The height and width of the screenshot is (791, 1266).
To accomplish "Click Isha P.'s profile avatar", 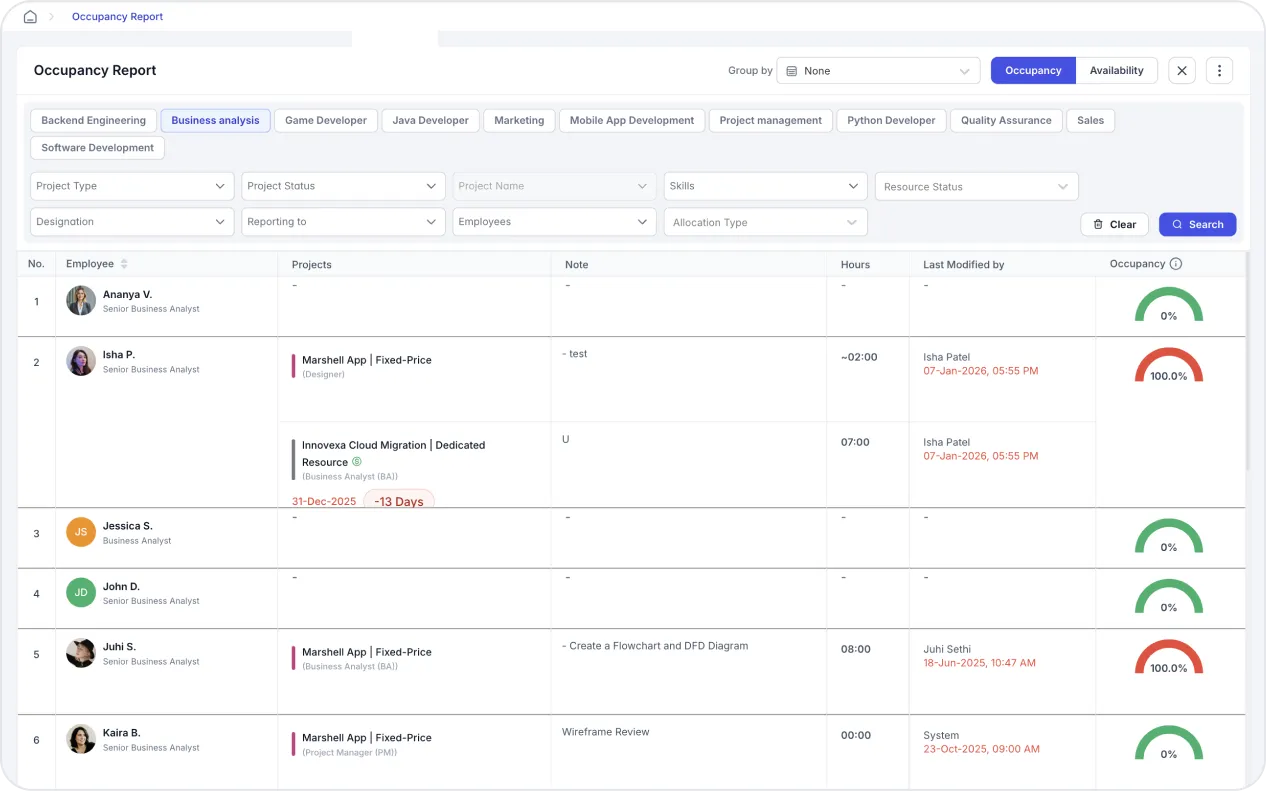I will [x=81, y=361].
